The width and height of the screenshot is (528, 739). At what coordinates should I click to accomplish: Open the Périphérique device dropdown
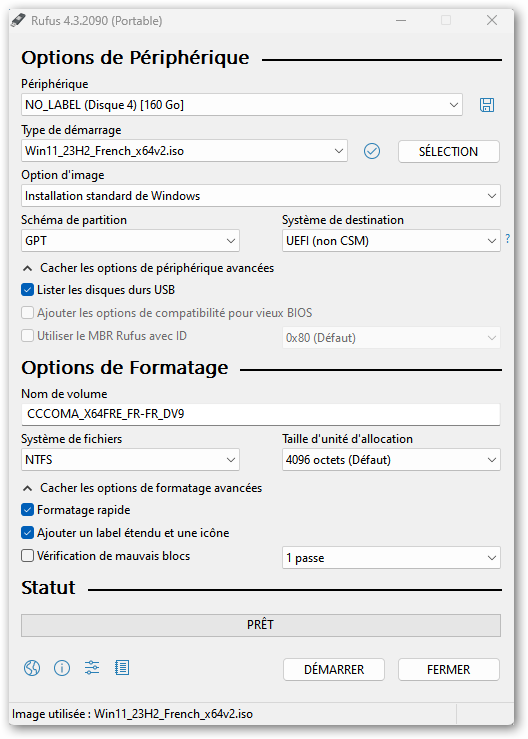pyautogui.click(x=242, y=105)
